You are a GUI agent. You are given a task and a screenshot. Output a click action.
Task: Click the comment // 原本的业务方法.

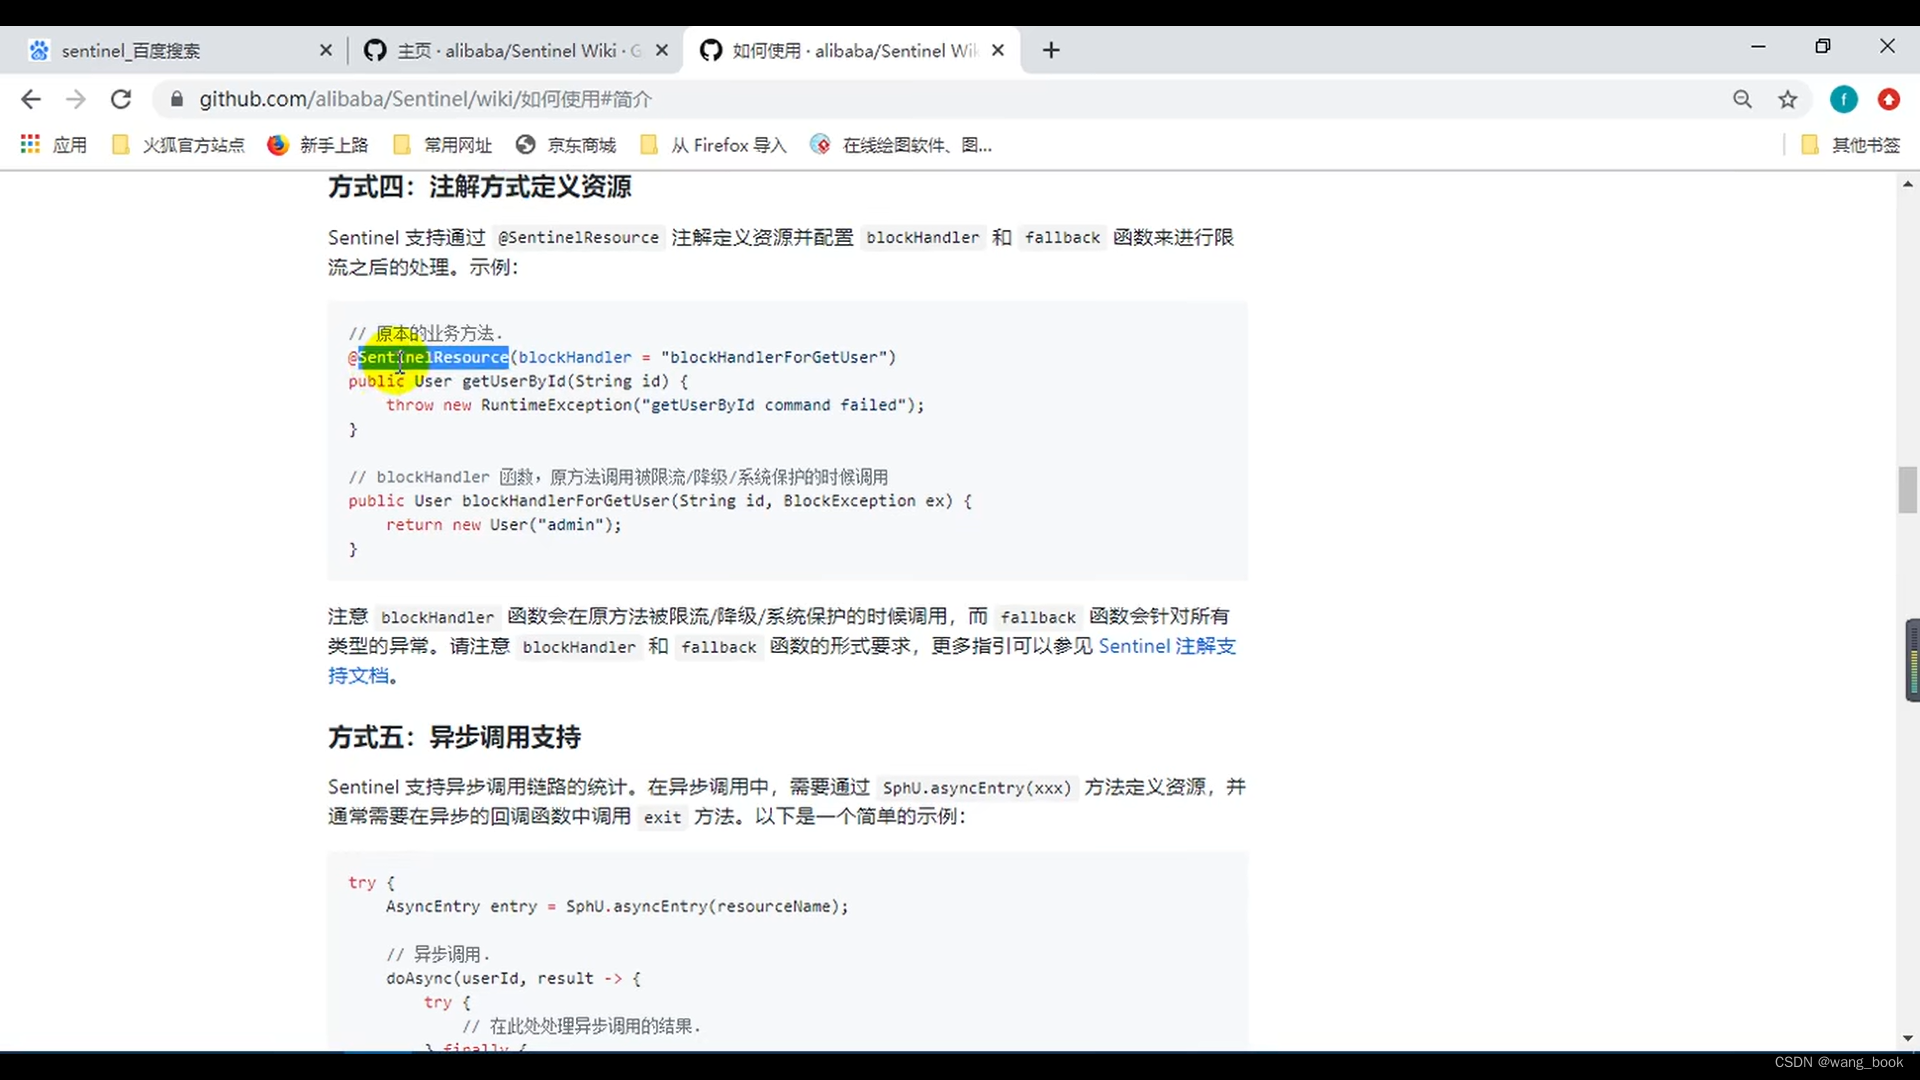425,333
